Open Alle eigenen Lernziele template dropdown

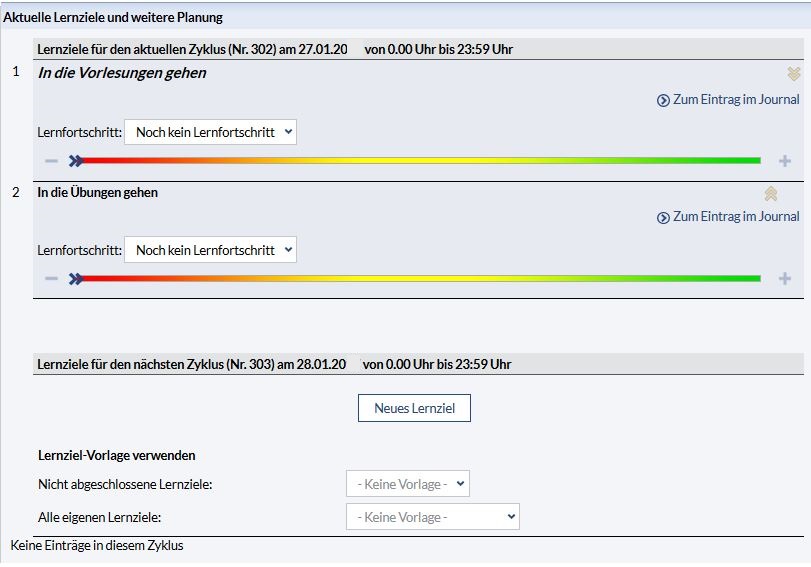click(432, 517)
